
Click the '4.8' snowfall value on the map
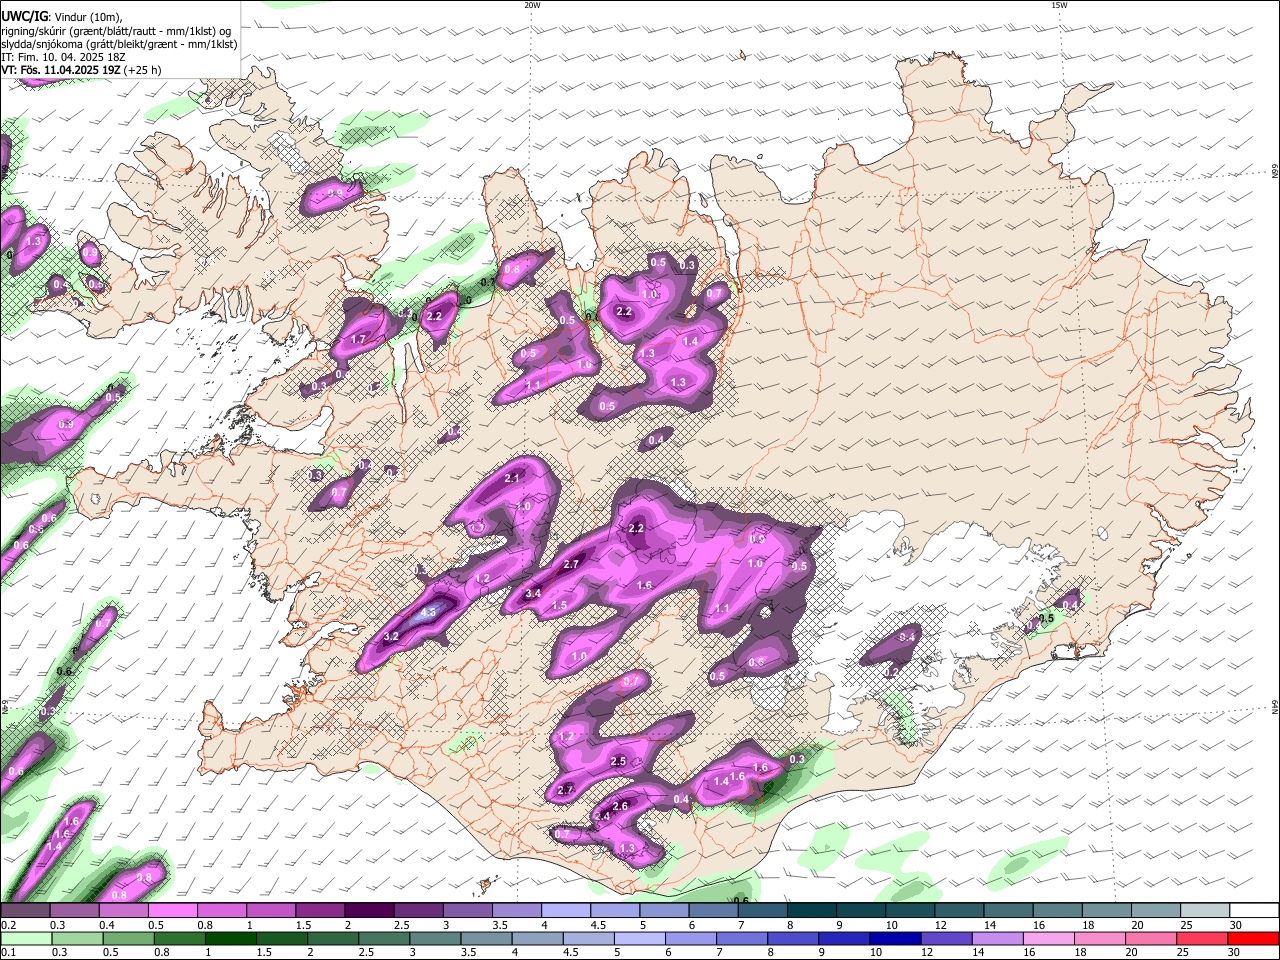coord(430,612)
